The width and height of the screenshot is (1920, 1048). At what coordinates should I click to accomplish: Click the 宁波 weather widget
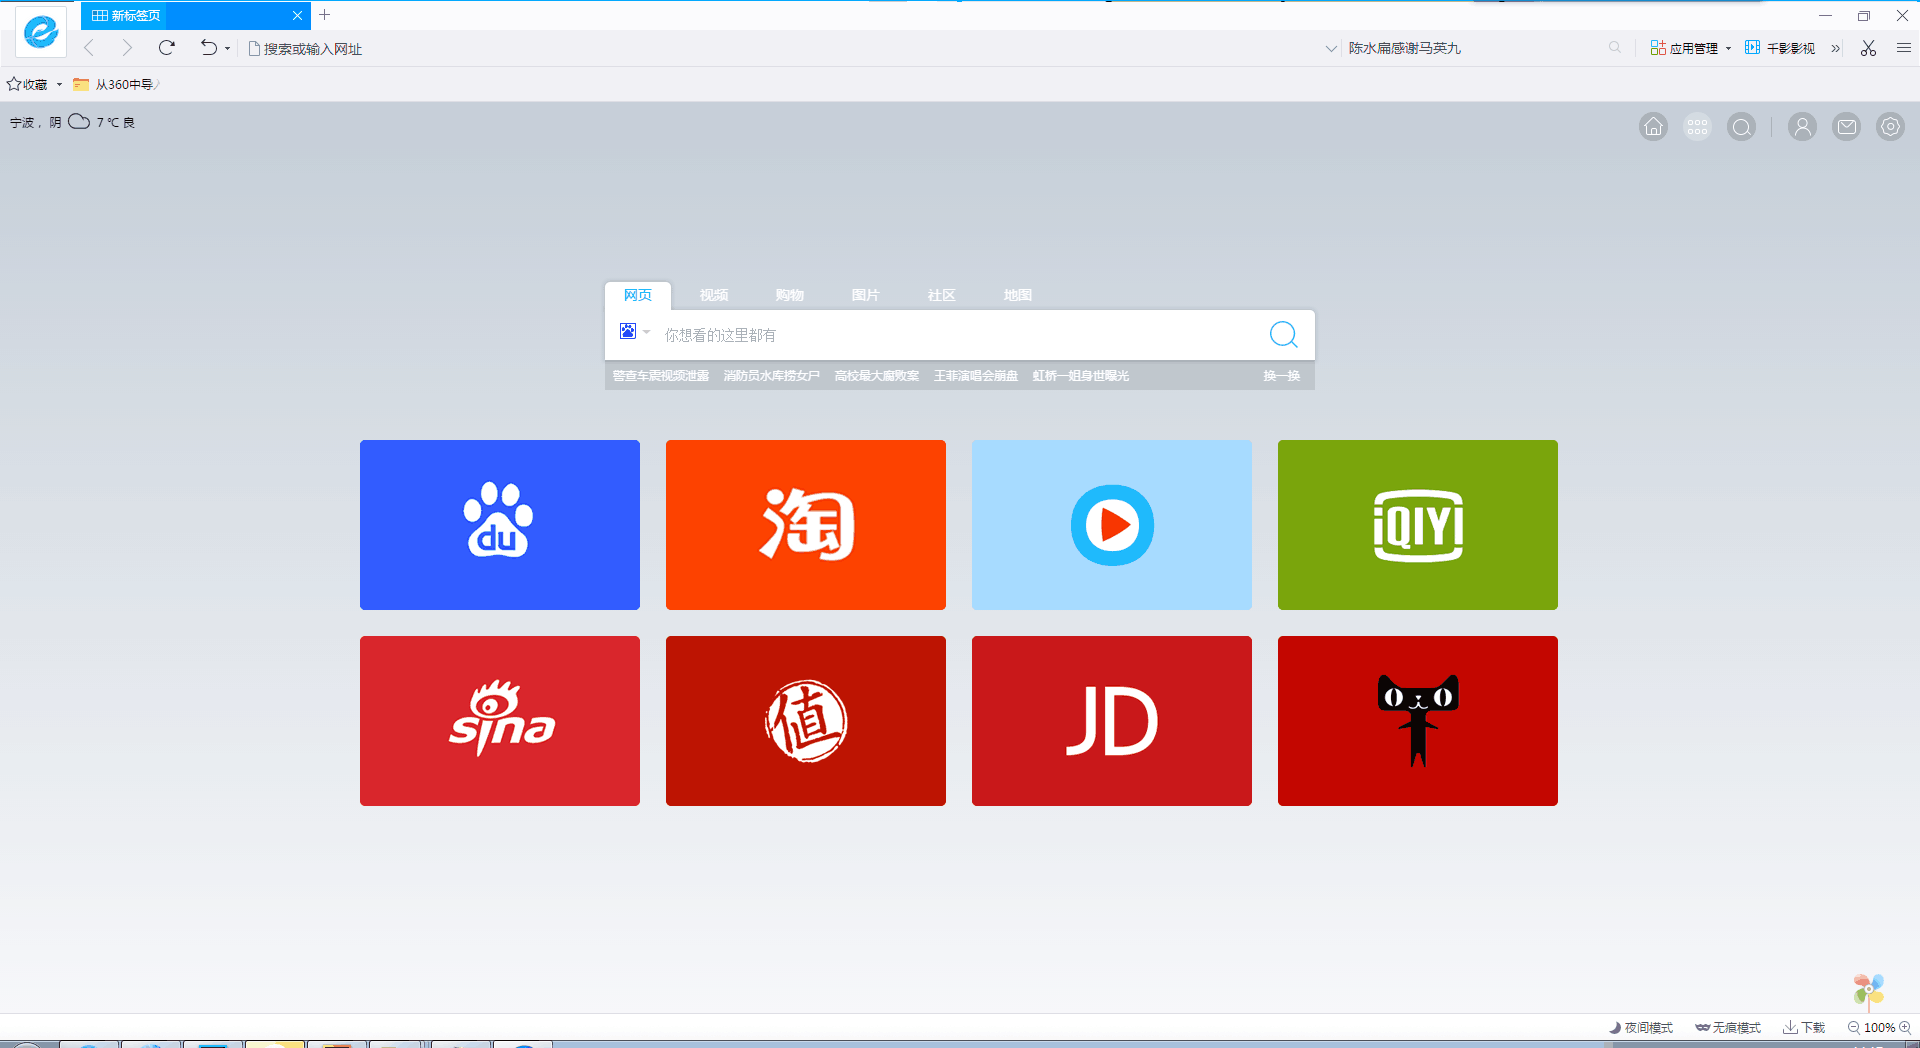(72, 122)
